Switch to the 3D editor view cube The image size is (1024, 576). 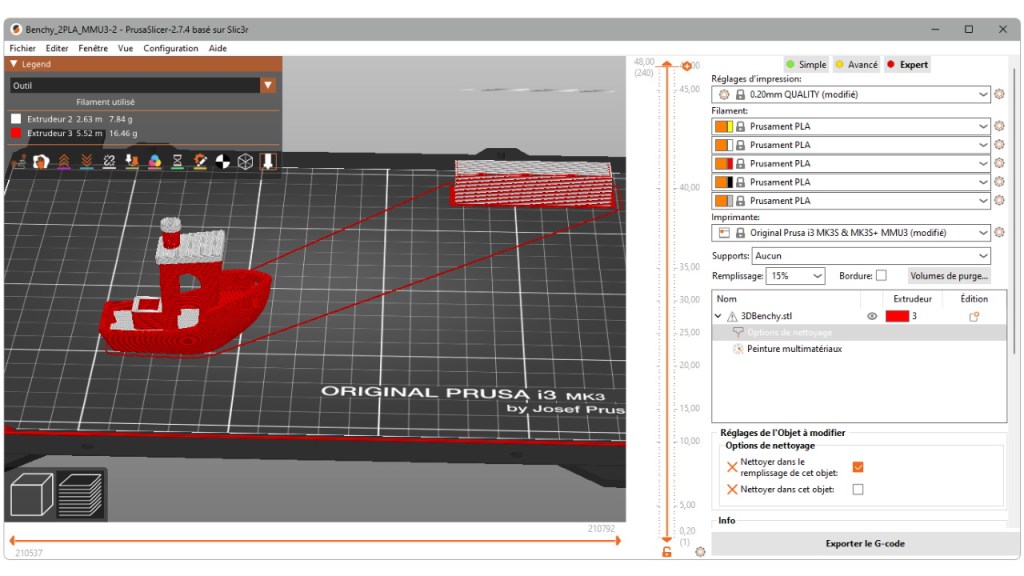tap(32, 495)
